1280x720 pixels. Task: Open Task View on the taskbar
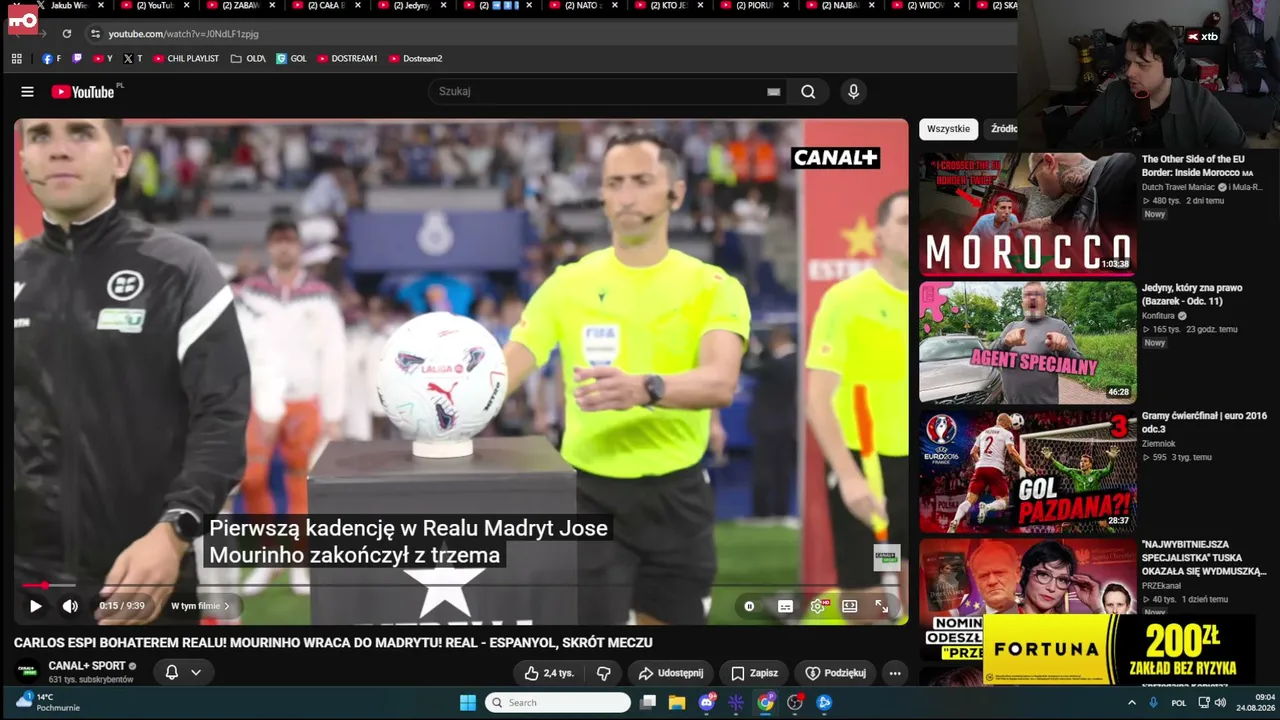coord(648,703)
